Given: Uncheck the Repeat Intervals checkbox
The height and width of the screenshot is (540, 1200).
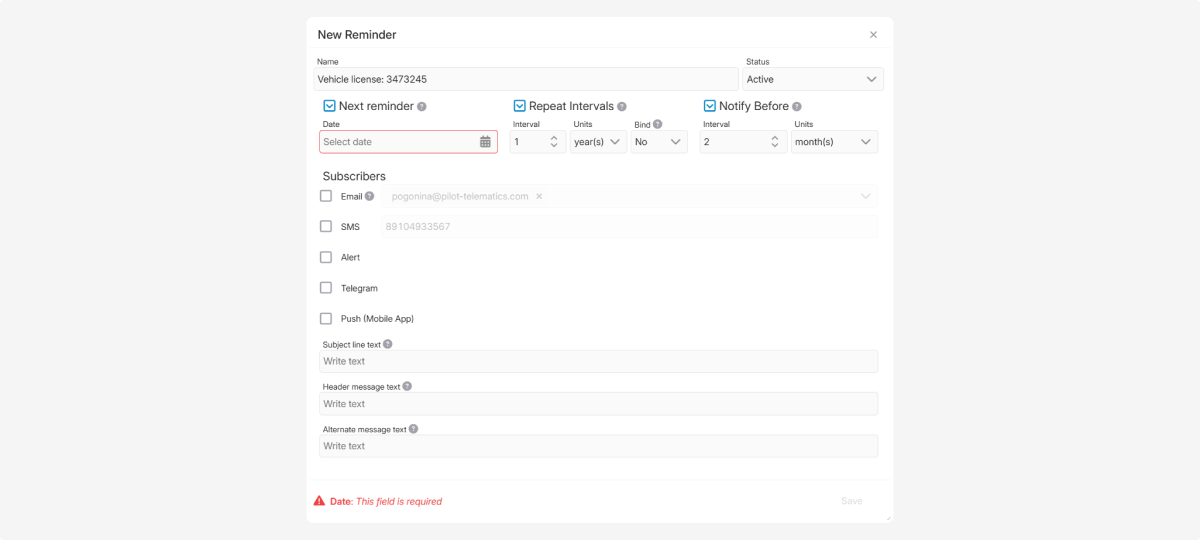Looking at the screenshot, I should click(520, 106).
